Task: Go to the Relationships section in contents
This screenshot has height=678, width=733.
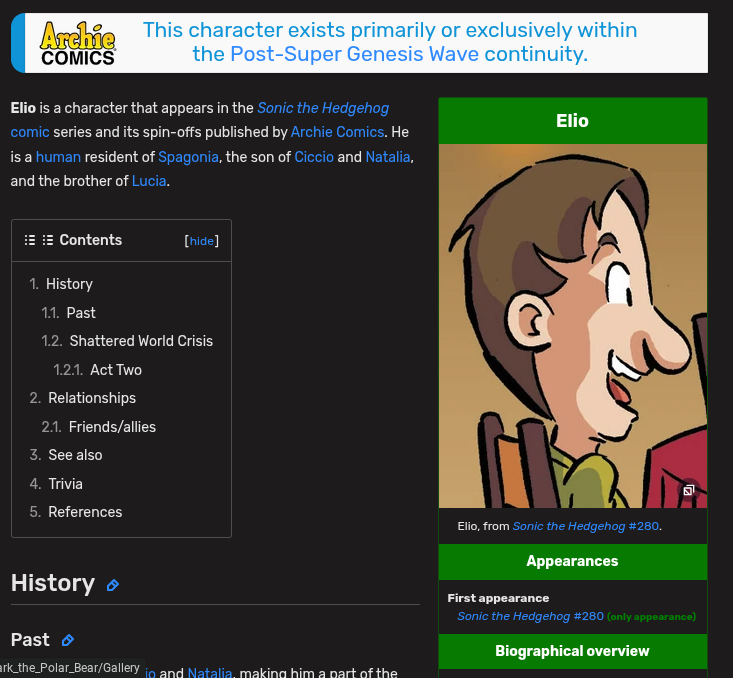Action: tap(92, 398)
